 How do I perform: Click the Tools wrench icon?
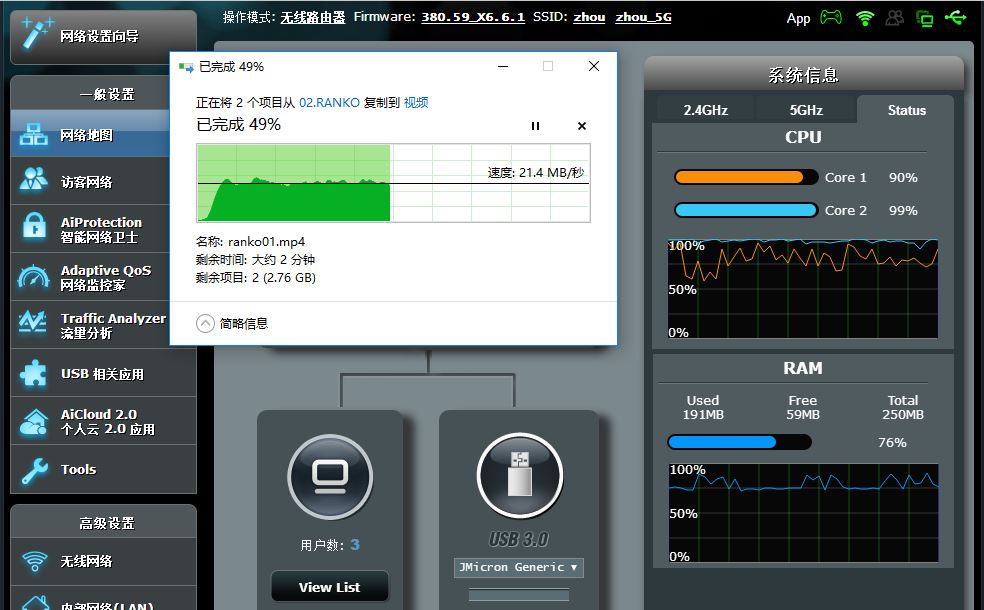pyautogui.click(x=34, y=470)
